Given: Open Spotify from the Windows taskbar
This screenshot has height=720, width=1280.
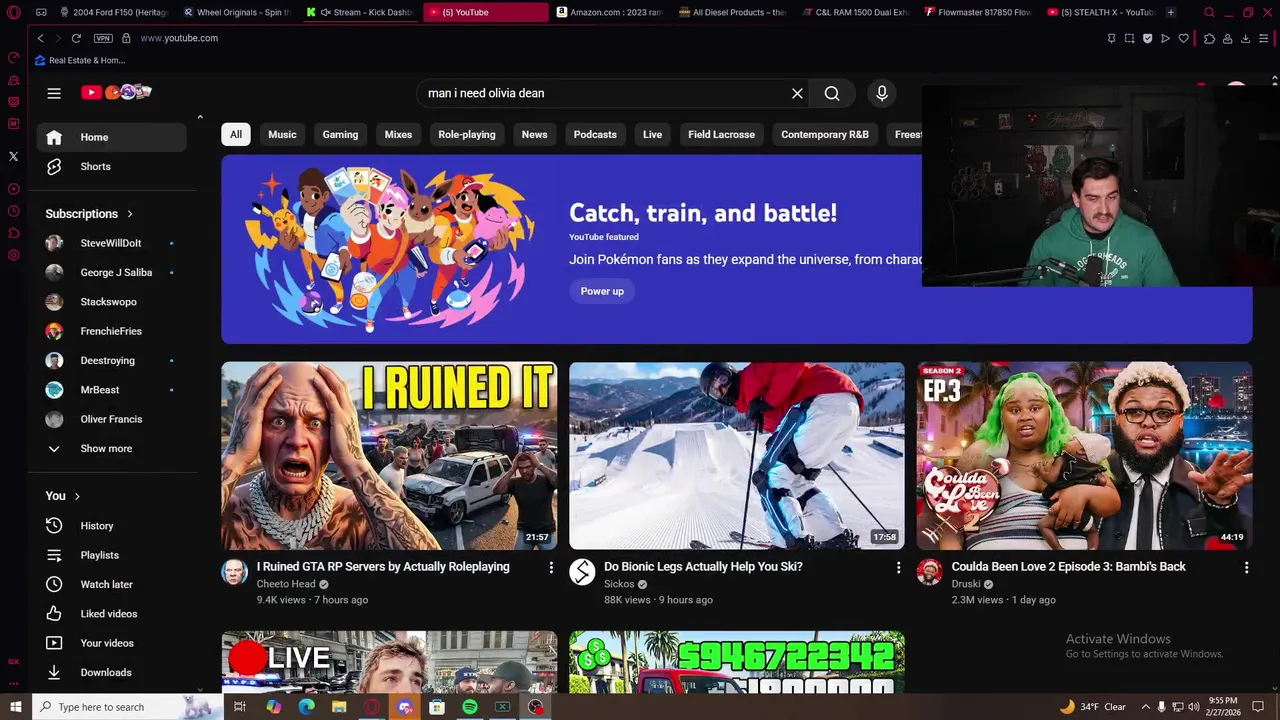Looking at the screenshot, I should [469, 707].
